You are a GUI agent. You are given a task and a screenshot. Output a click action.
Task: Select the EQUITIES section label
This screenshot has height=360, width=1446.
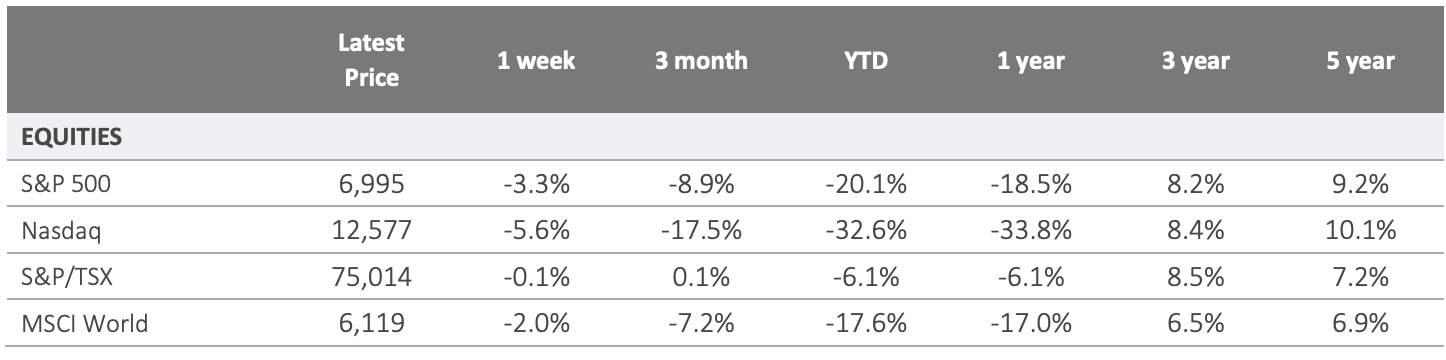[x=70, y=137]
